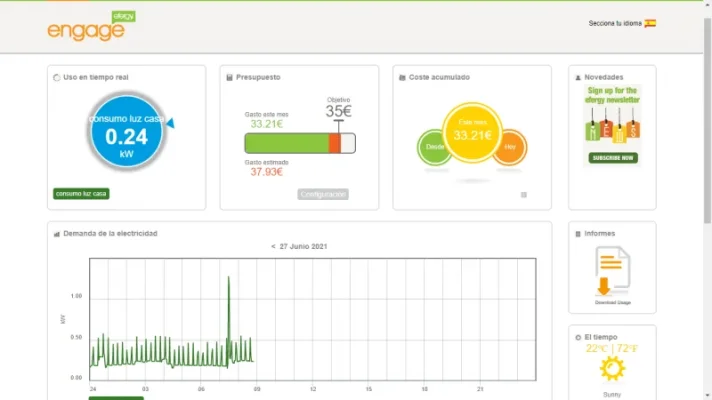
Task: Click the engage efergy logo
Action: tap(91, 26)
